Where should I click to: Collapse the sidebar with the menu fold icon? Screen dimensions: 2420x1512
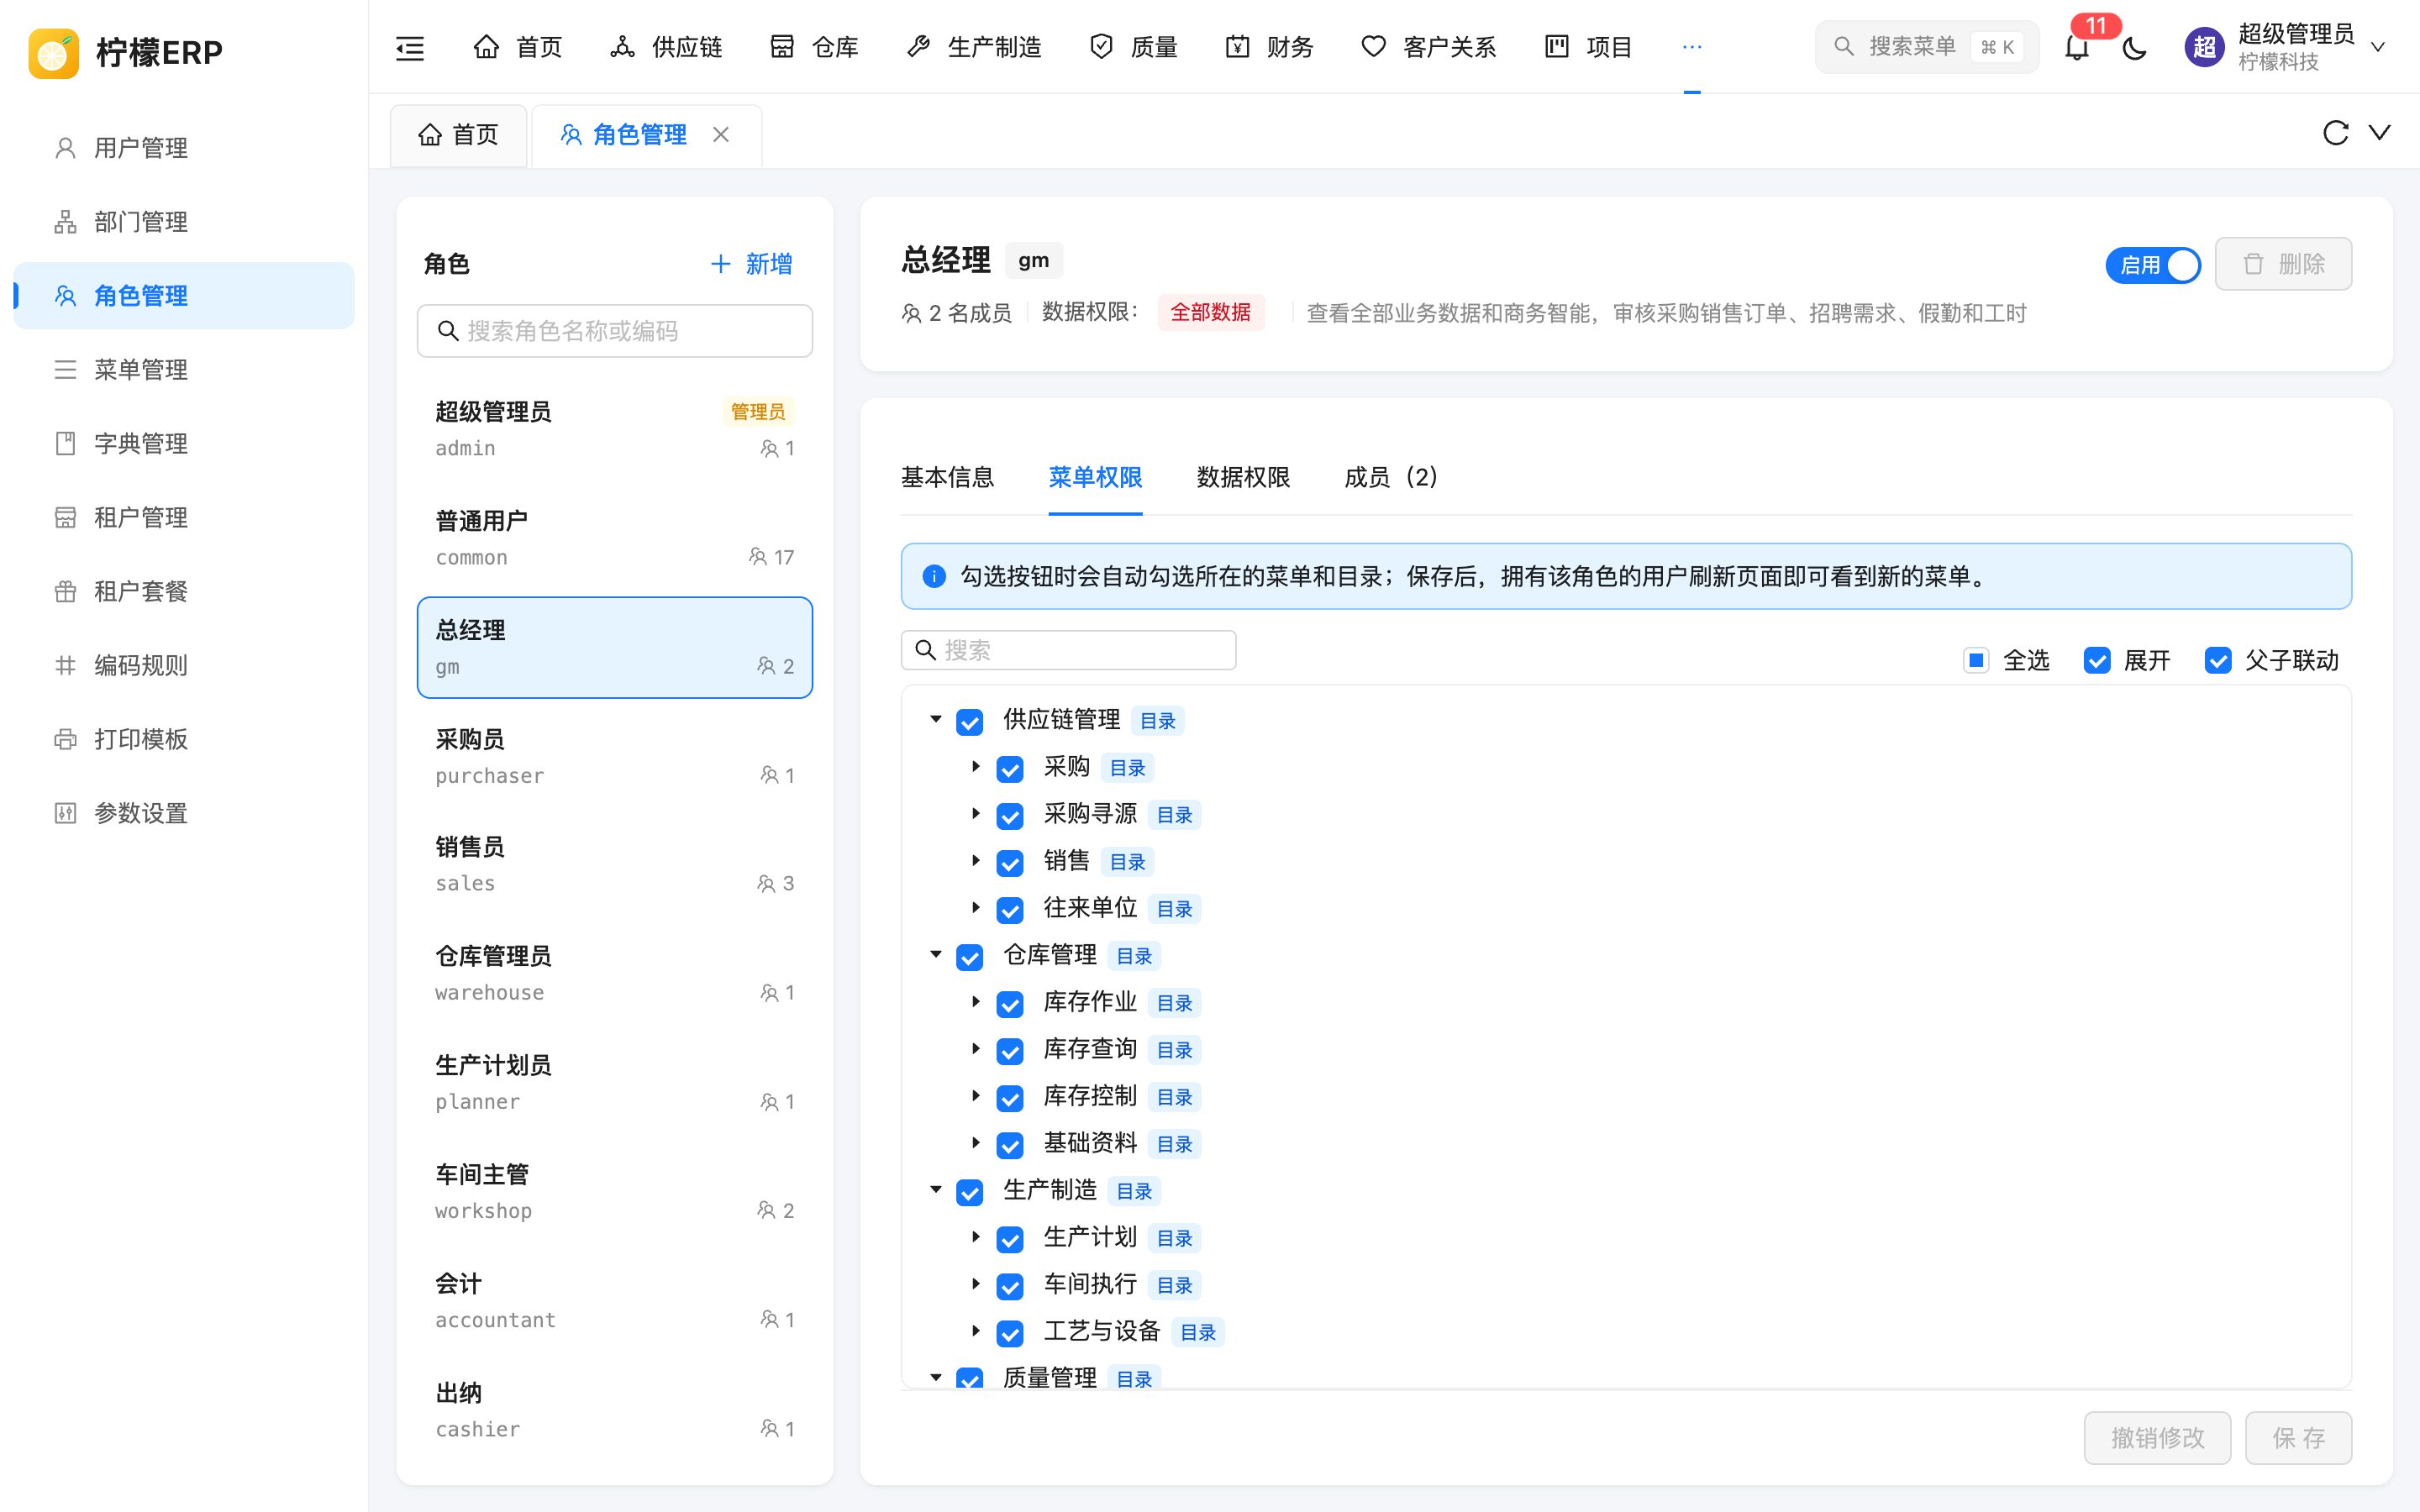[410, 47]
